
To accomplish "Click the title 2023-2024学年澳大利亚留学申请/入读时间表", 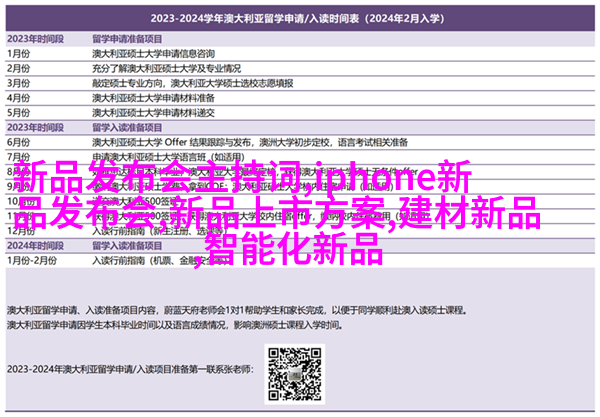I will click(x=297, y=18).
